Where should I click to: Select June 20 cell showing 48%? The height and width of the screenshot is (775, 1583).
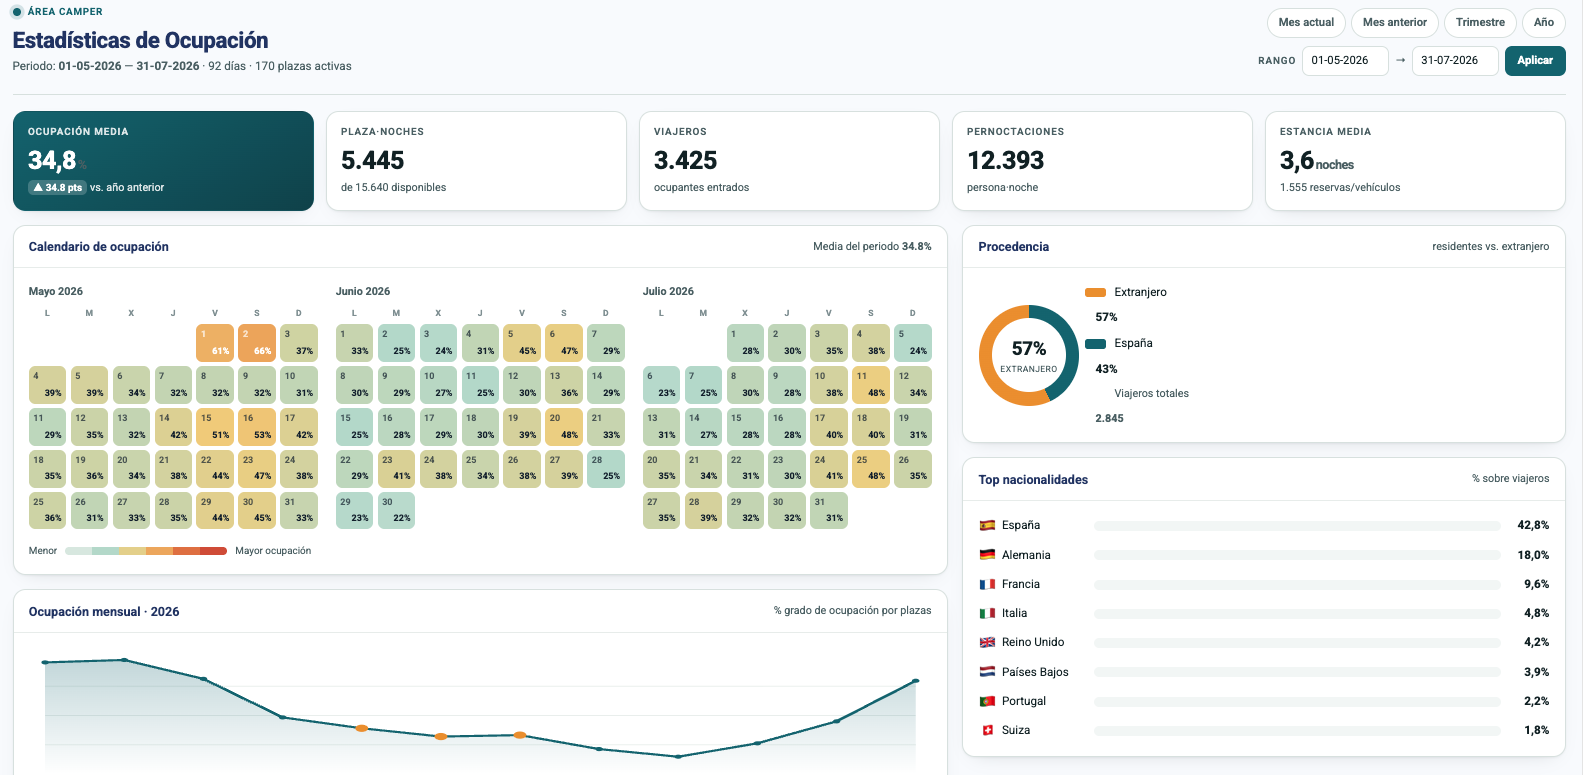click(564, 427)
